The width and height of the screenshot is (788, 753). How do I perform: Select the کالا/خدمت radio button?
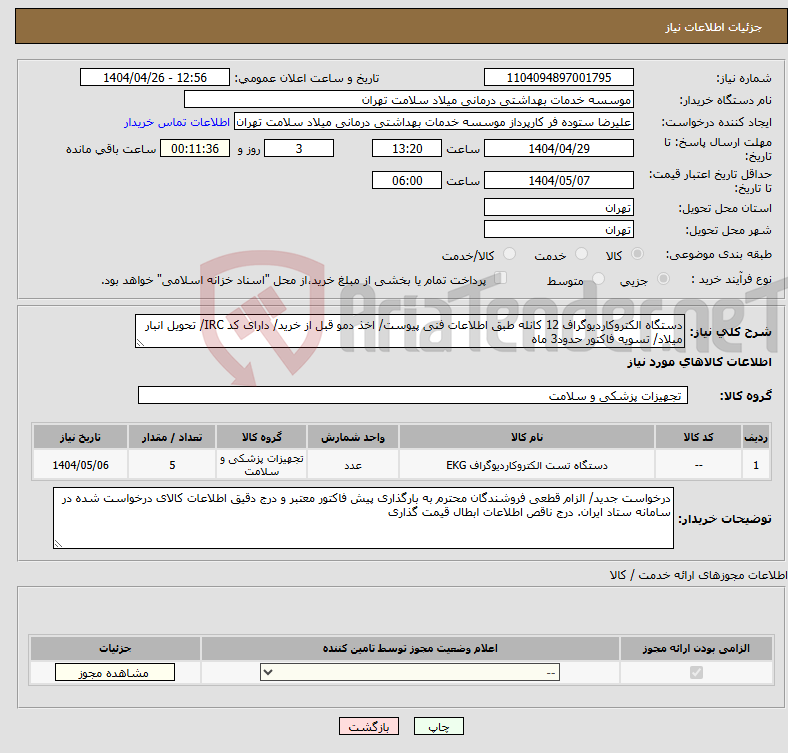tap(509, 254)
